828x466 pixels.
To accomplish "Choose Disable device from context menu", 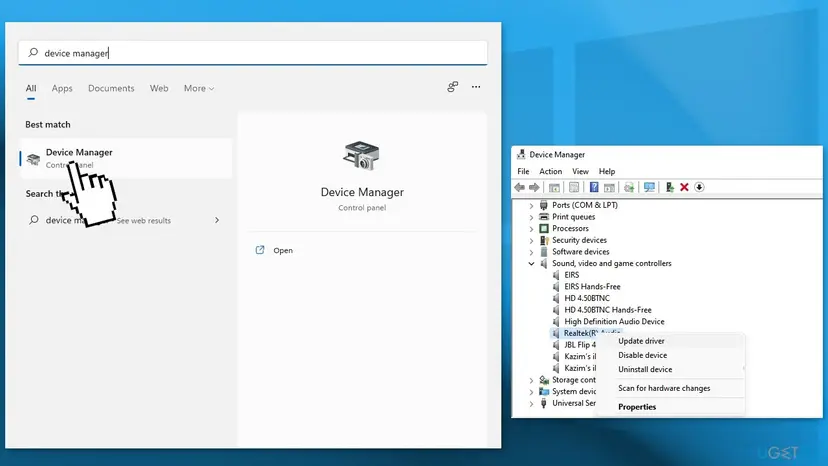I will pyautogui.click(x=671, y=355).
